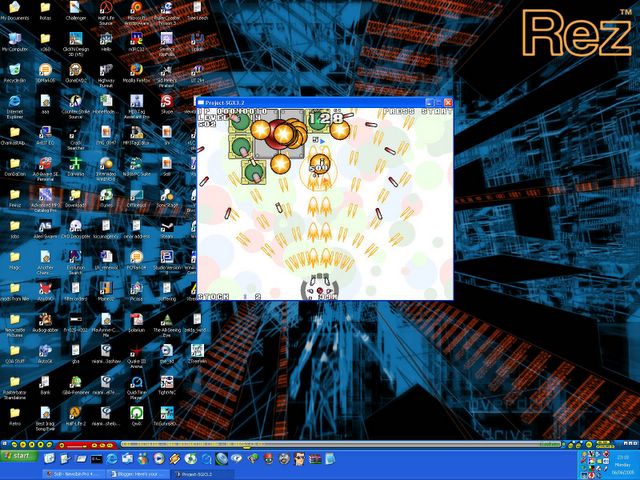Open the Downloads folder icon
This screenshot has height=480, width=640.
click(76, 198)
